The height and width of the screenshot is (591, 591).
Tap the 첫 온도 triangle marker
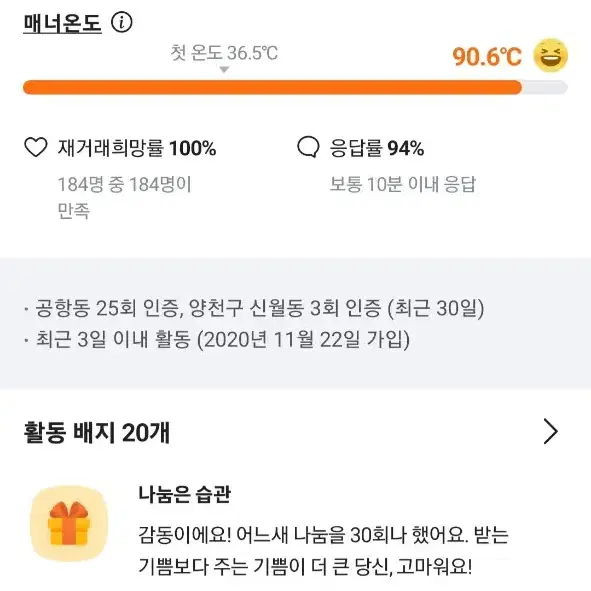click(224, 70)
